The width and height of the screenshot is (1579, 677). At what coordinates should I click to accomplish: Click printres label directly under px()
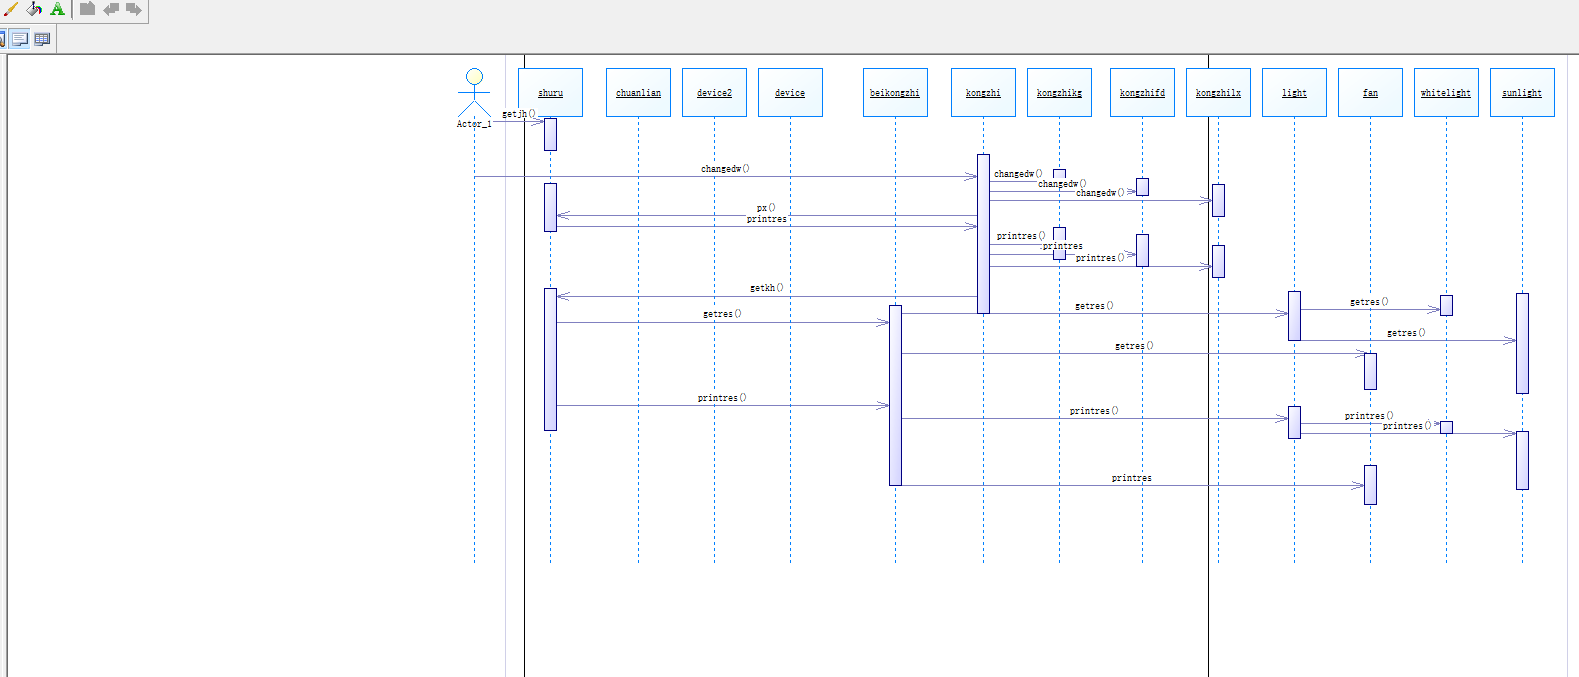[767, 219]
